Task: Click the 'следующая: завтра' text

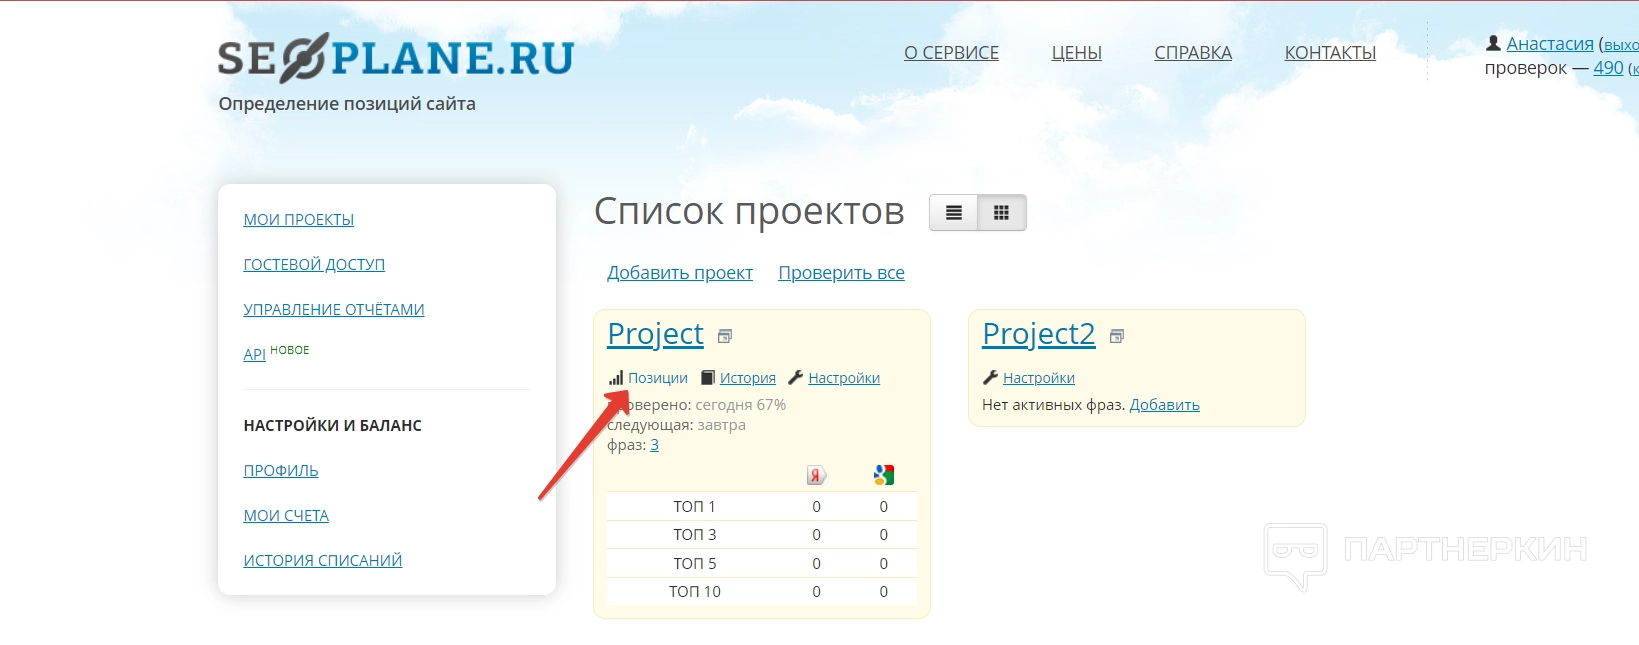Action: (677, 425)
